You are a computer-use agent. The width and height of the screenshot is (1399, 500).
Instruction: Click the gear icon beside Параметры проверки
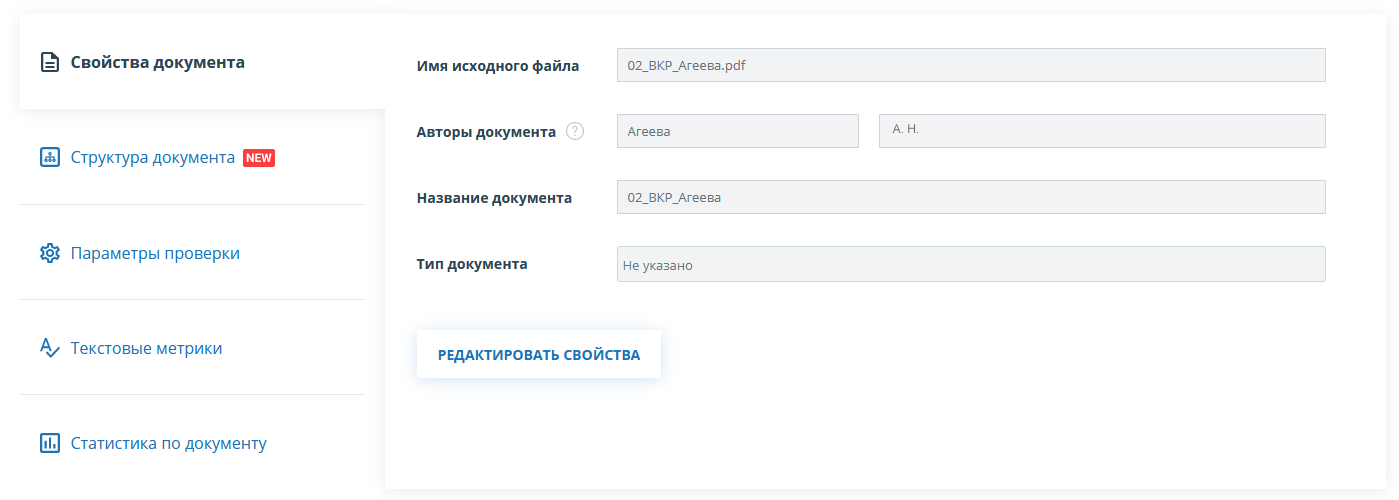tap(50, 253)
